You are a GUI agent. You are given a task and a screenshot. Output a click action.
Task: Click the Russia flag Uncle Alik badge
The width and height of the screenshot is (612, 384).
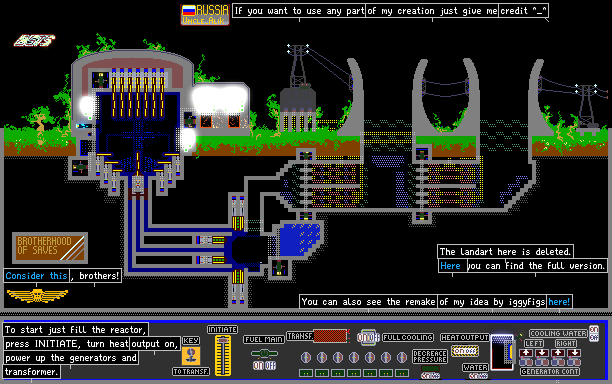(x=205, y=15)
